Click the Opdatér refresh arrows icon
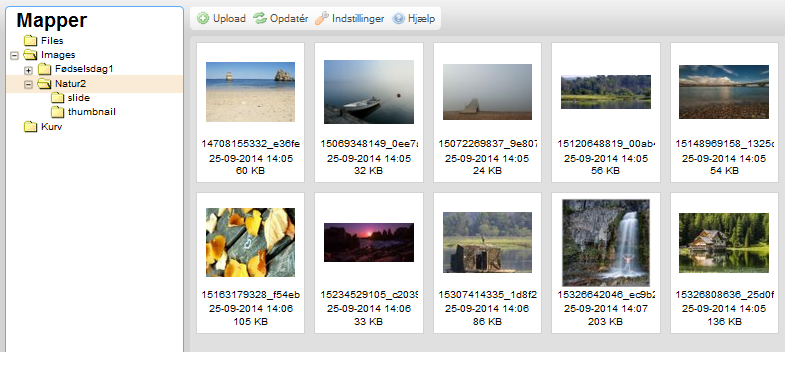The image size is (801, 387). tap(260, 18)
